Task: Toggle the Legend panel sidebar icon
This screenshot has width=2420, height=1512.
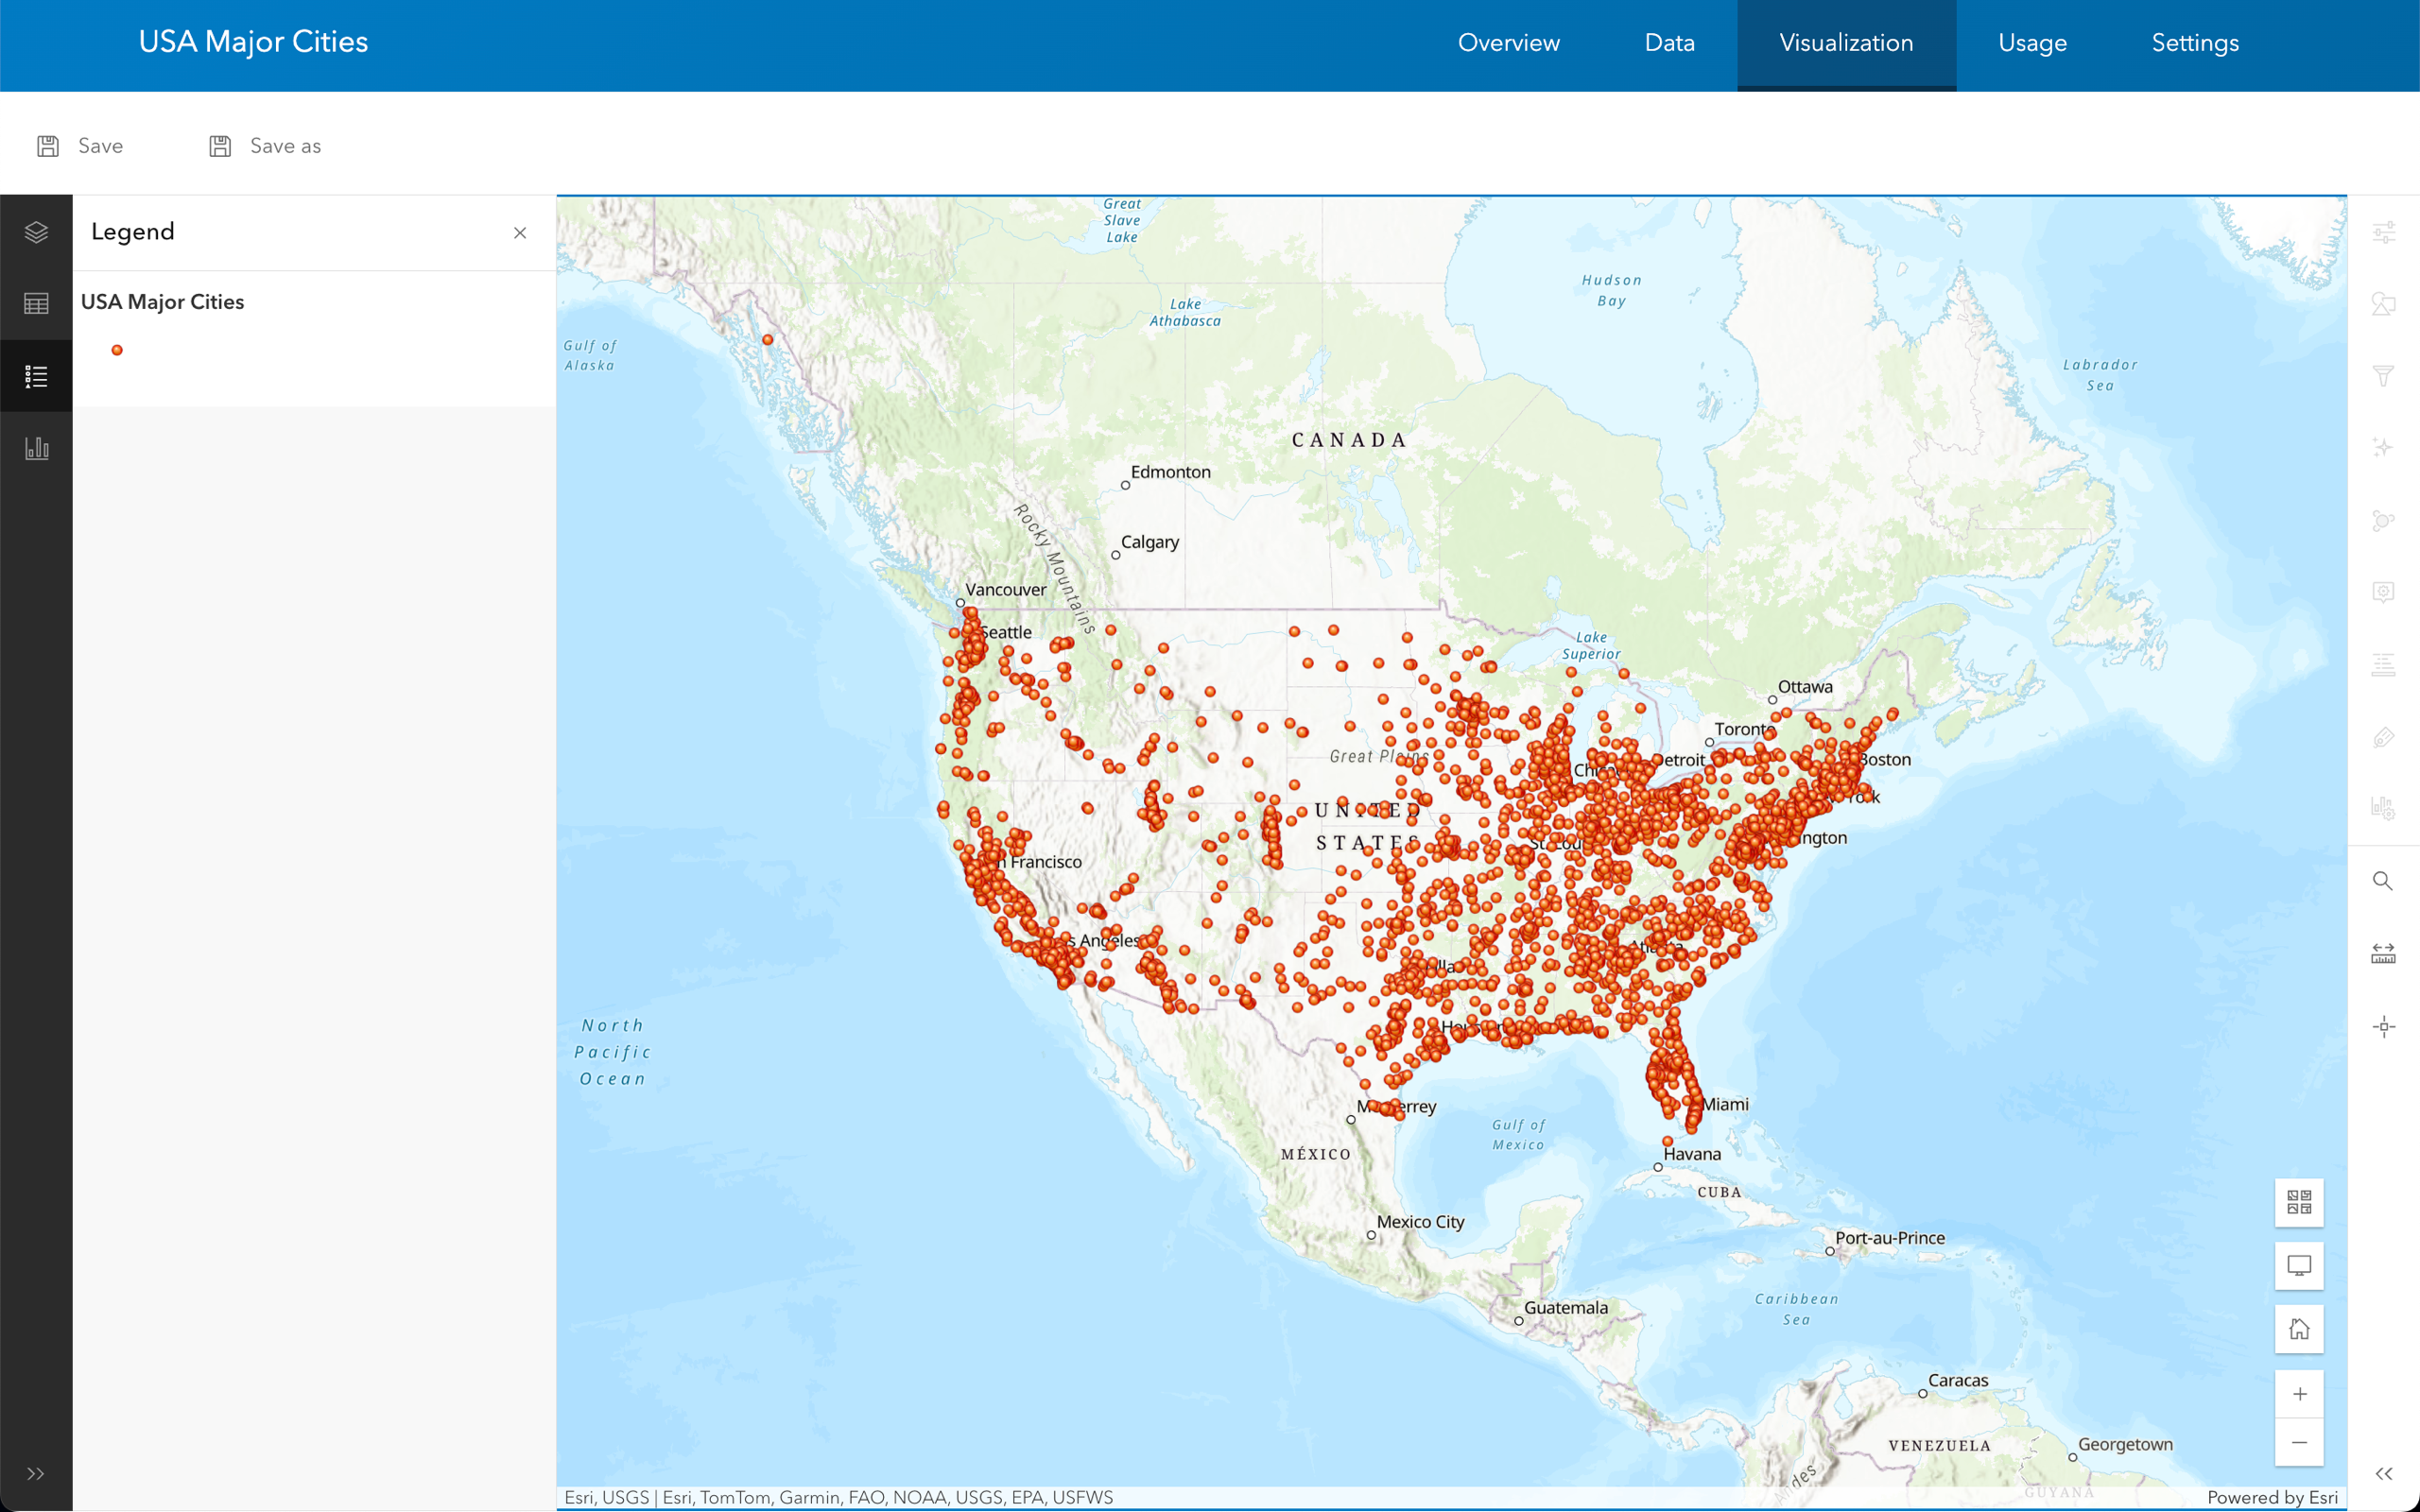Action: pyautogui.click(x=36, y=376)
